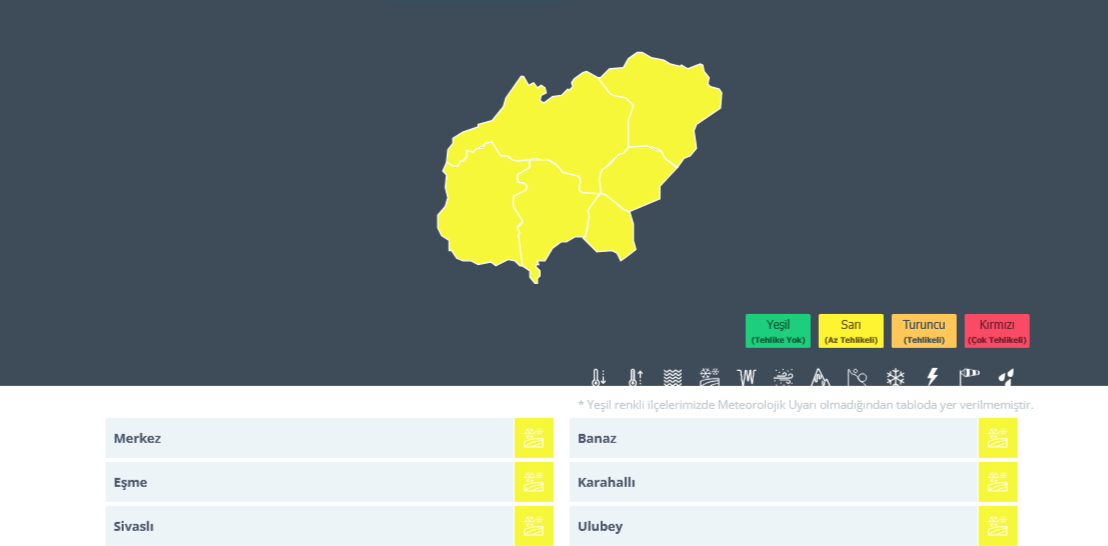The height and width of the screenshot is (546, 1108).
Task: Click the orange Turuncu (Tehlikeli) legend box
Action: [924, 331]
